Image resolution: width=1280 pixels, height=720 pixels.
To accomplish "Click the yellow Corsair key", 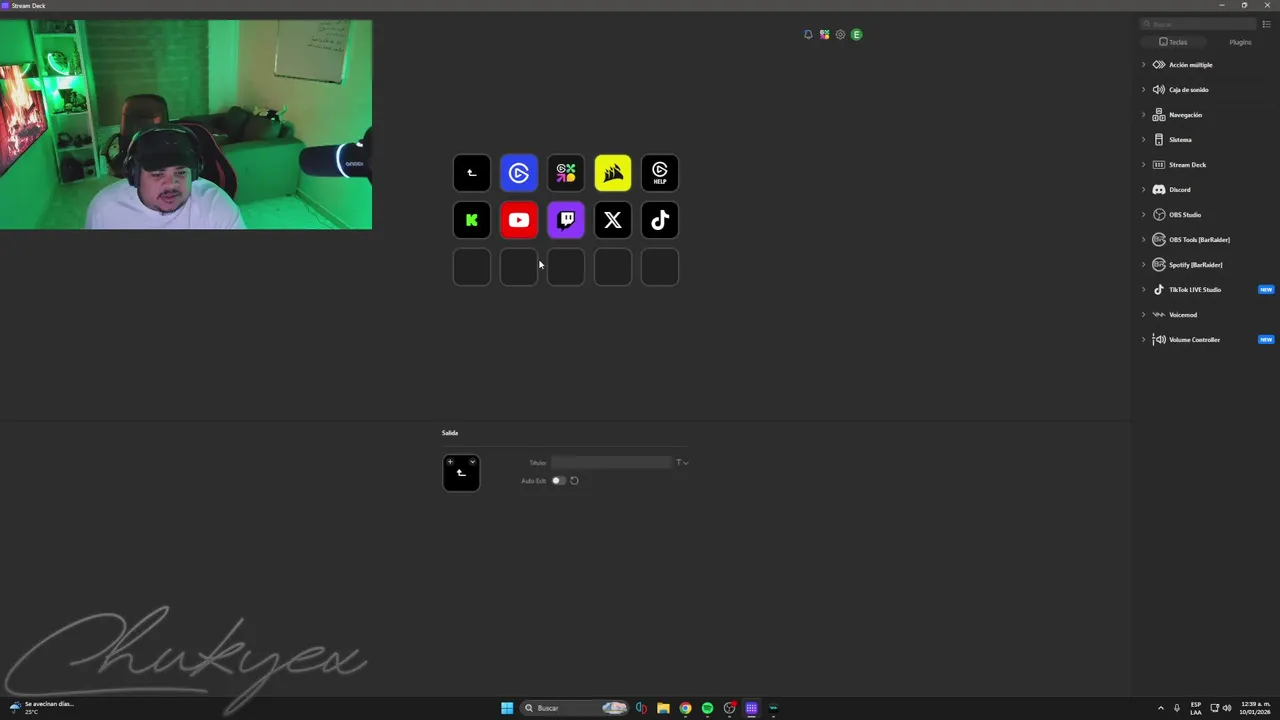I will [613, 173].
